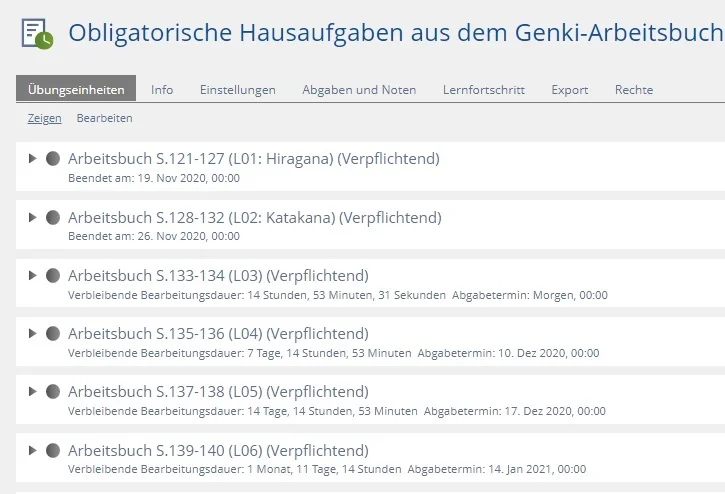This screenshot has height=494, width=725.
Task: Open Arbeitsbuch S.137-138 (L05) assignment title
Action: [218, 392]
